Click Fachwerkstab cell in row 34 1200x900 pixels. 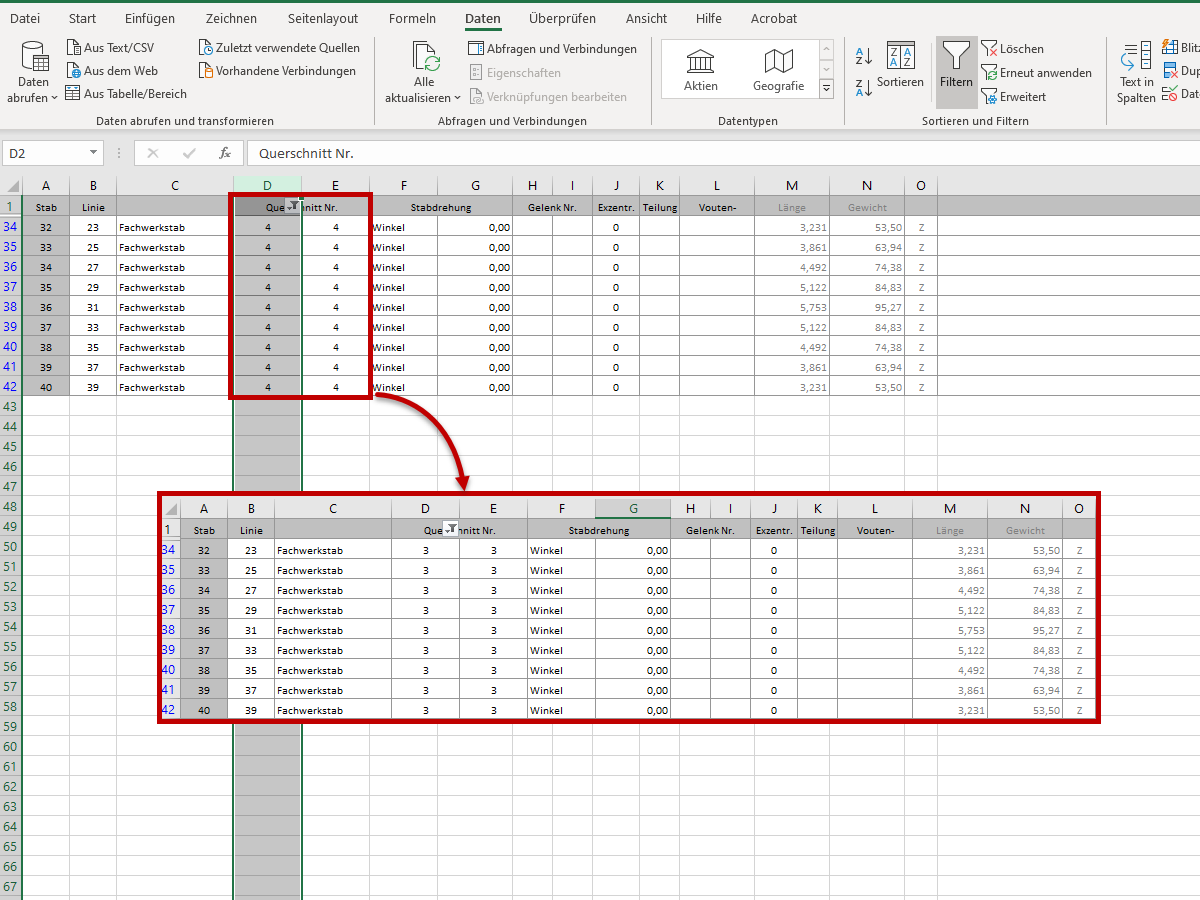tap(175, 227)
